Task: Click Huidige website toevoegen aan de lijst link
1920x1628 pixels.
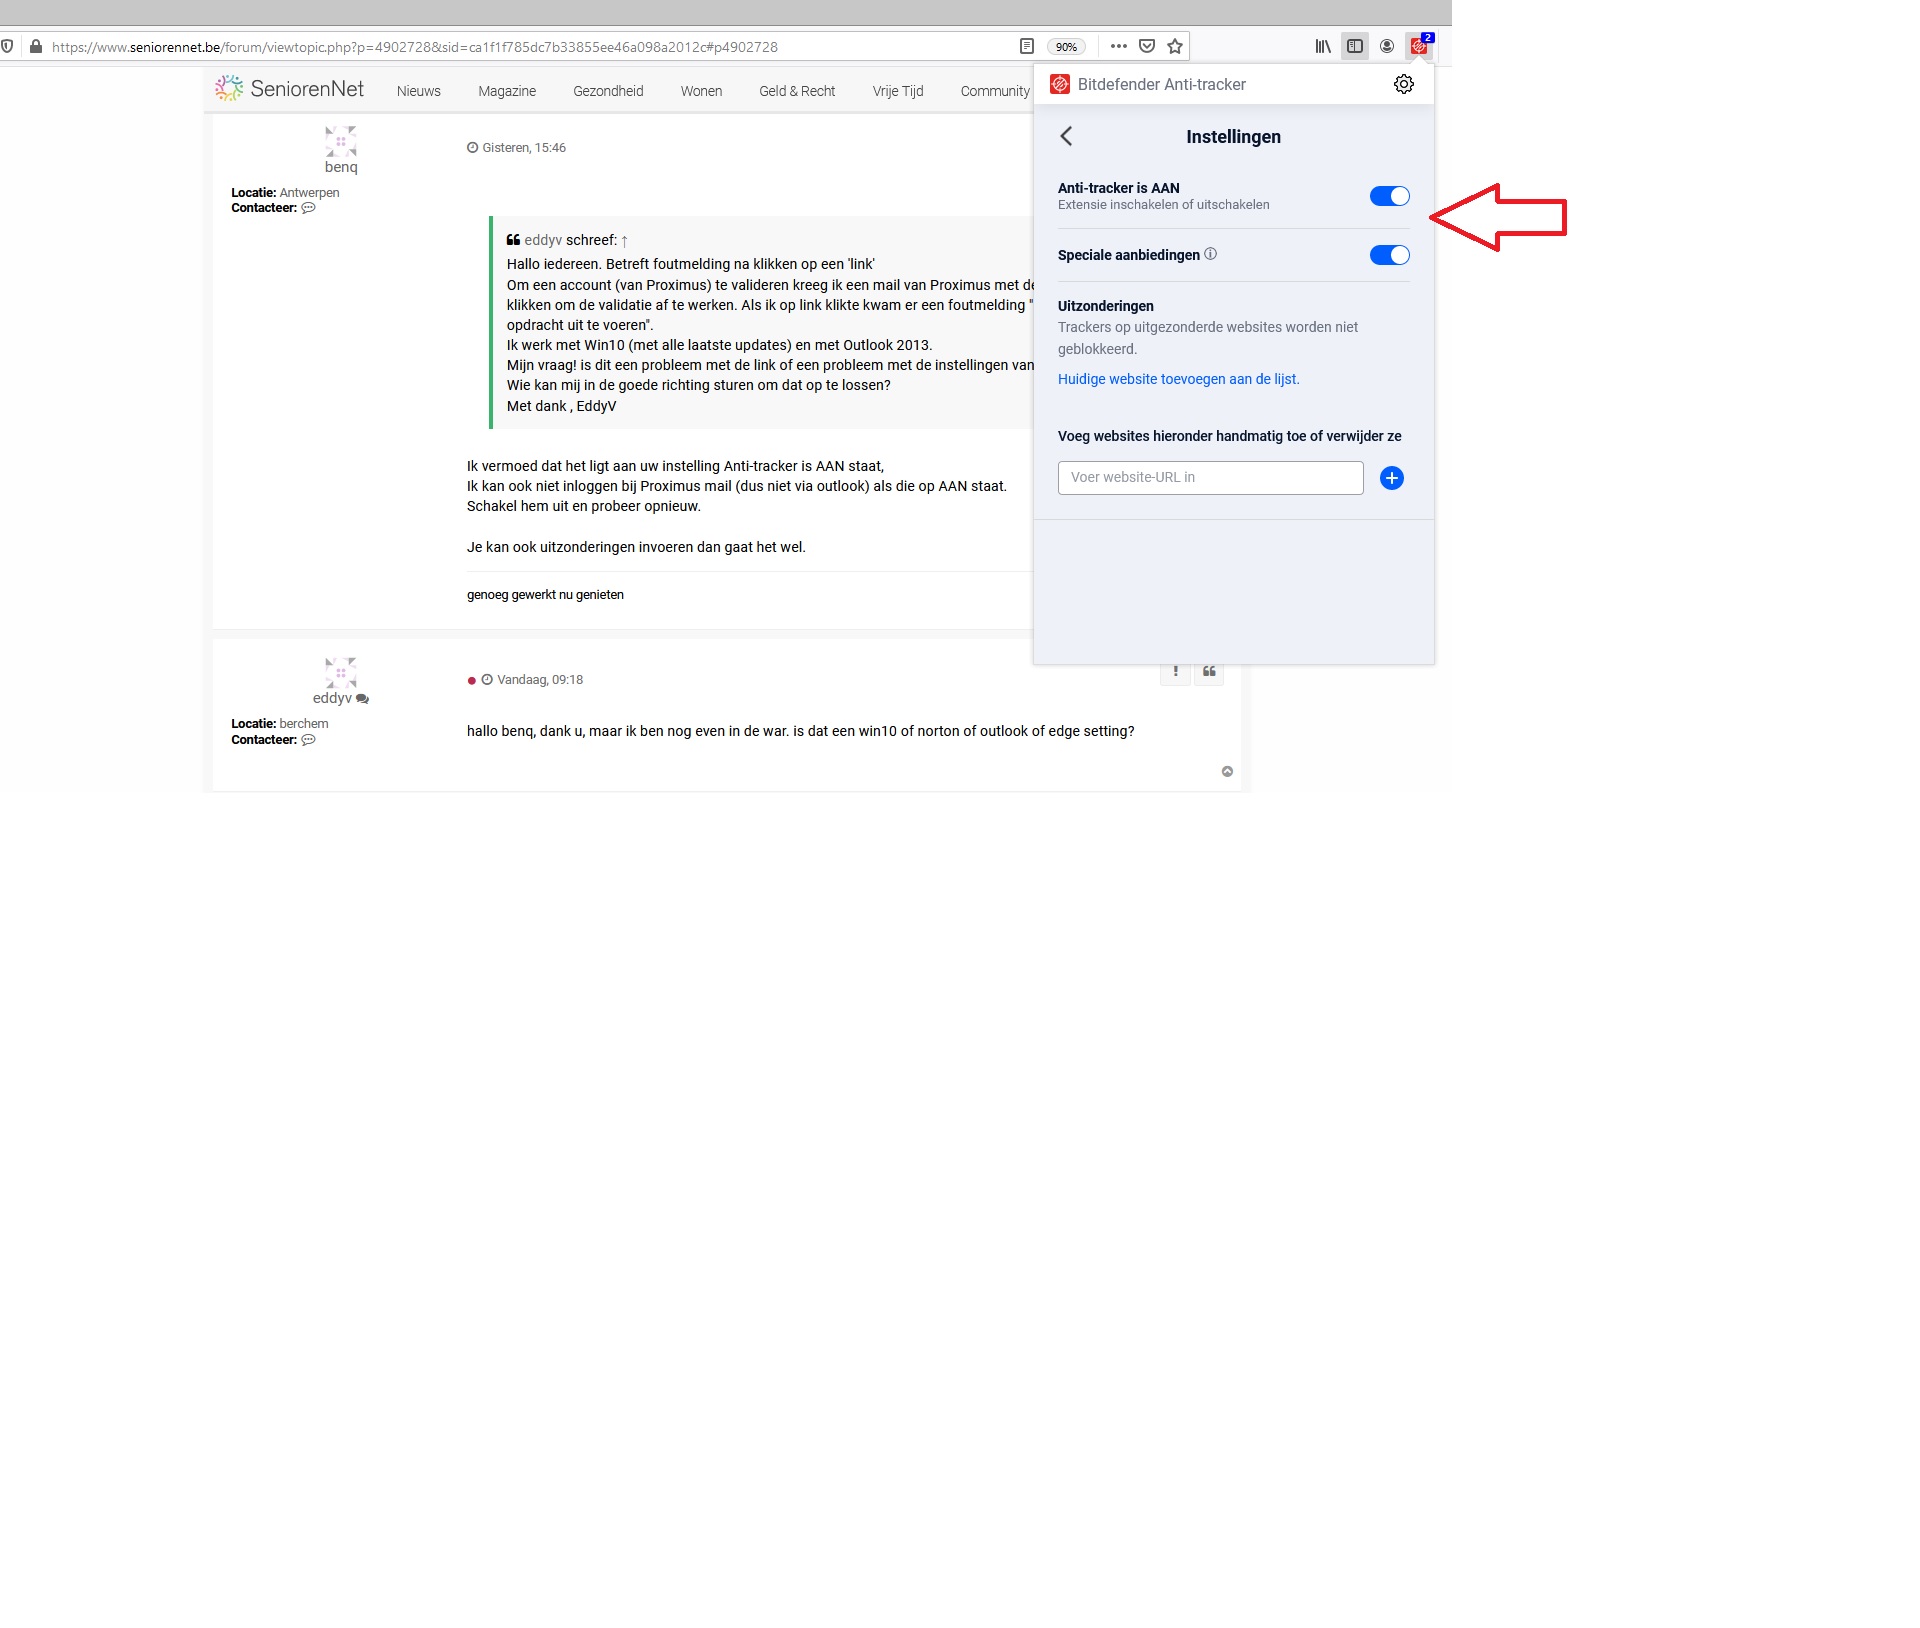Action: pos(1178,380)
